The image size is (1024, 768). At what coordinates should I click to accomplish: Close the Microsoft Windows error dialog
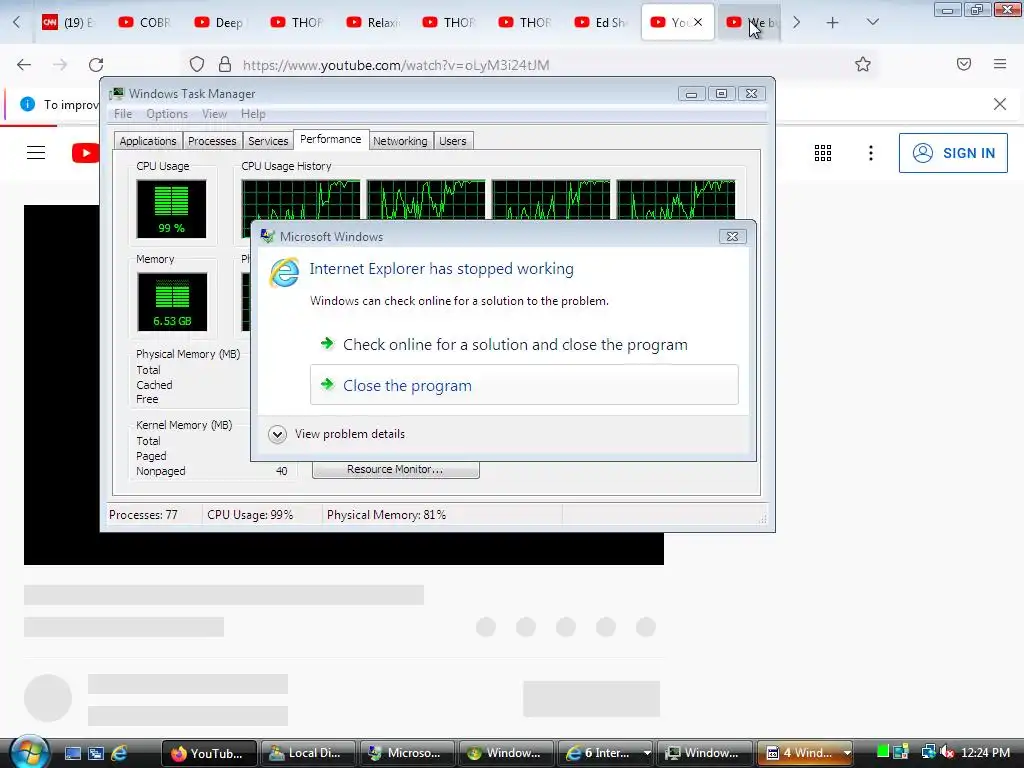[x=733, y=236]
